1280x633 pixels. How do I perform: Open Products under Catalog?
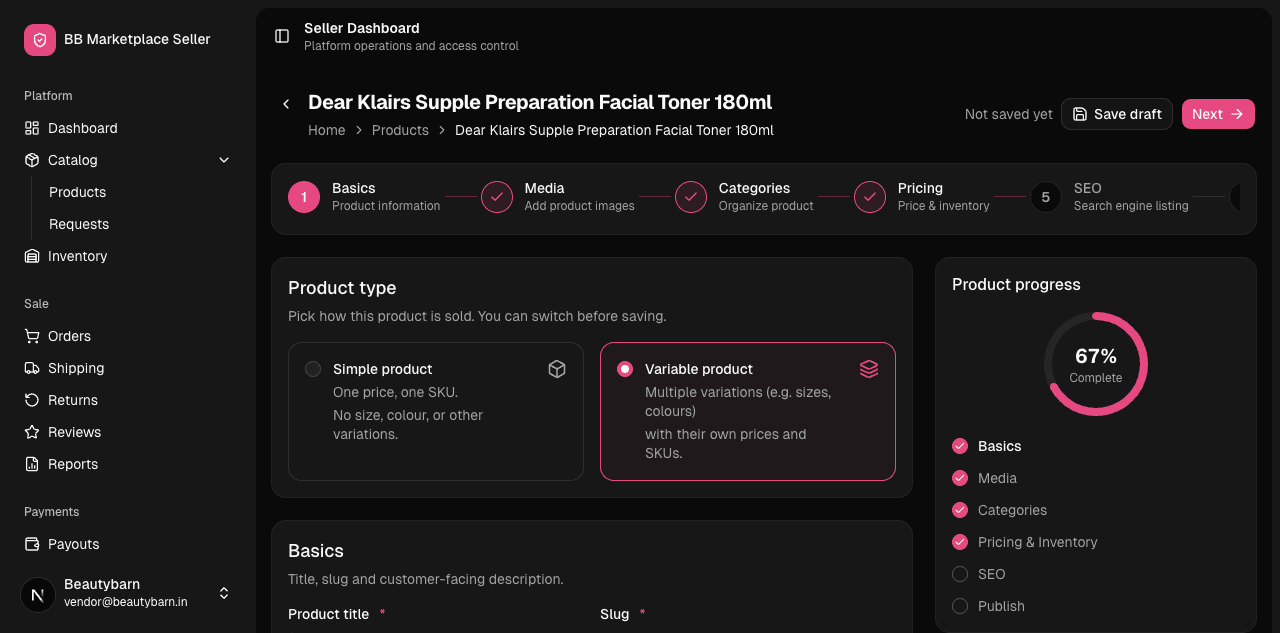(x=140, y=192)
